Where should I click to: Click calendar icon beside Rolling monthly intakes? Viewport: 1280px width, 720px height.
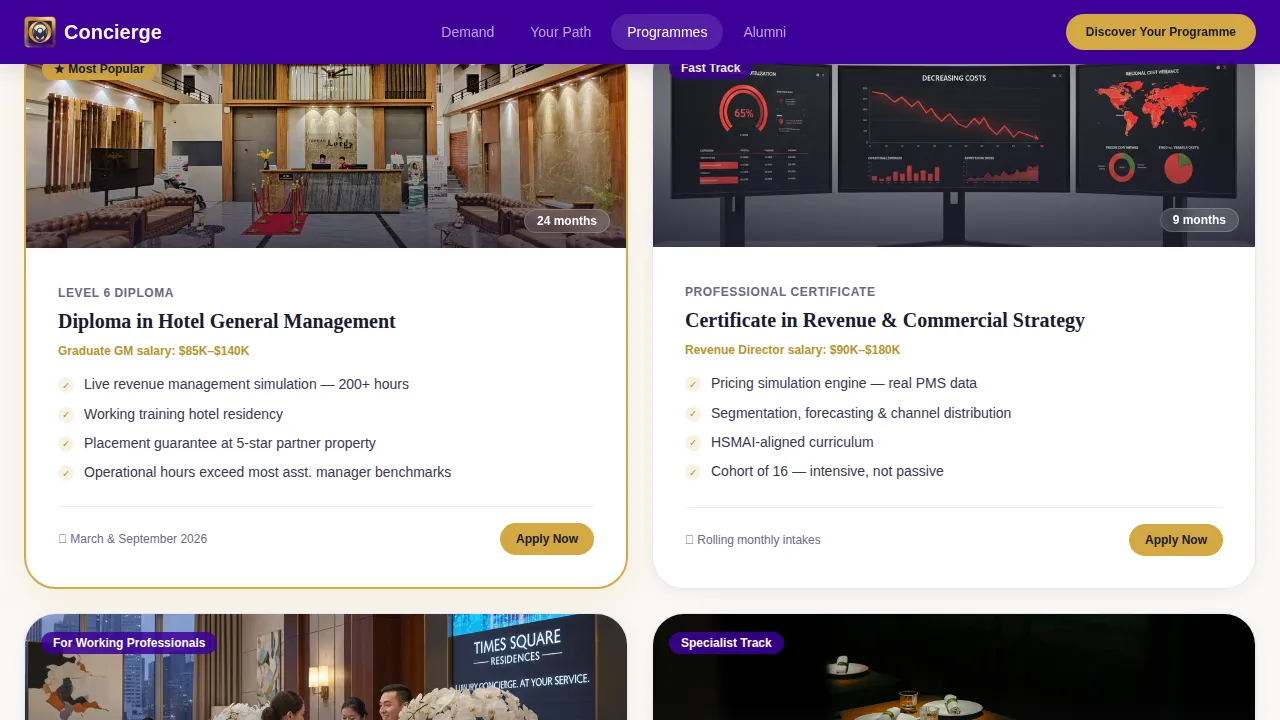click(x=689, y=540)
